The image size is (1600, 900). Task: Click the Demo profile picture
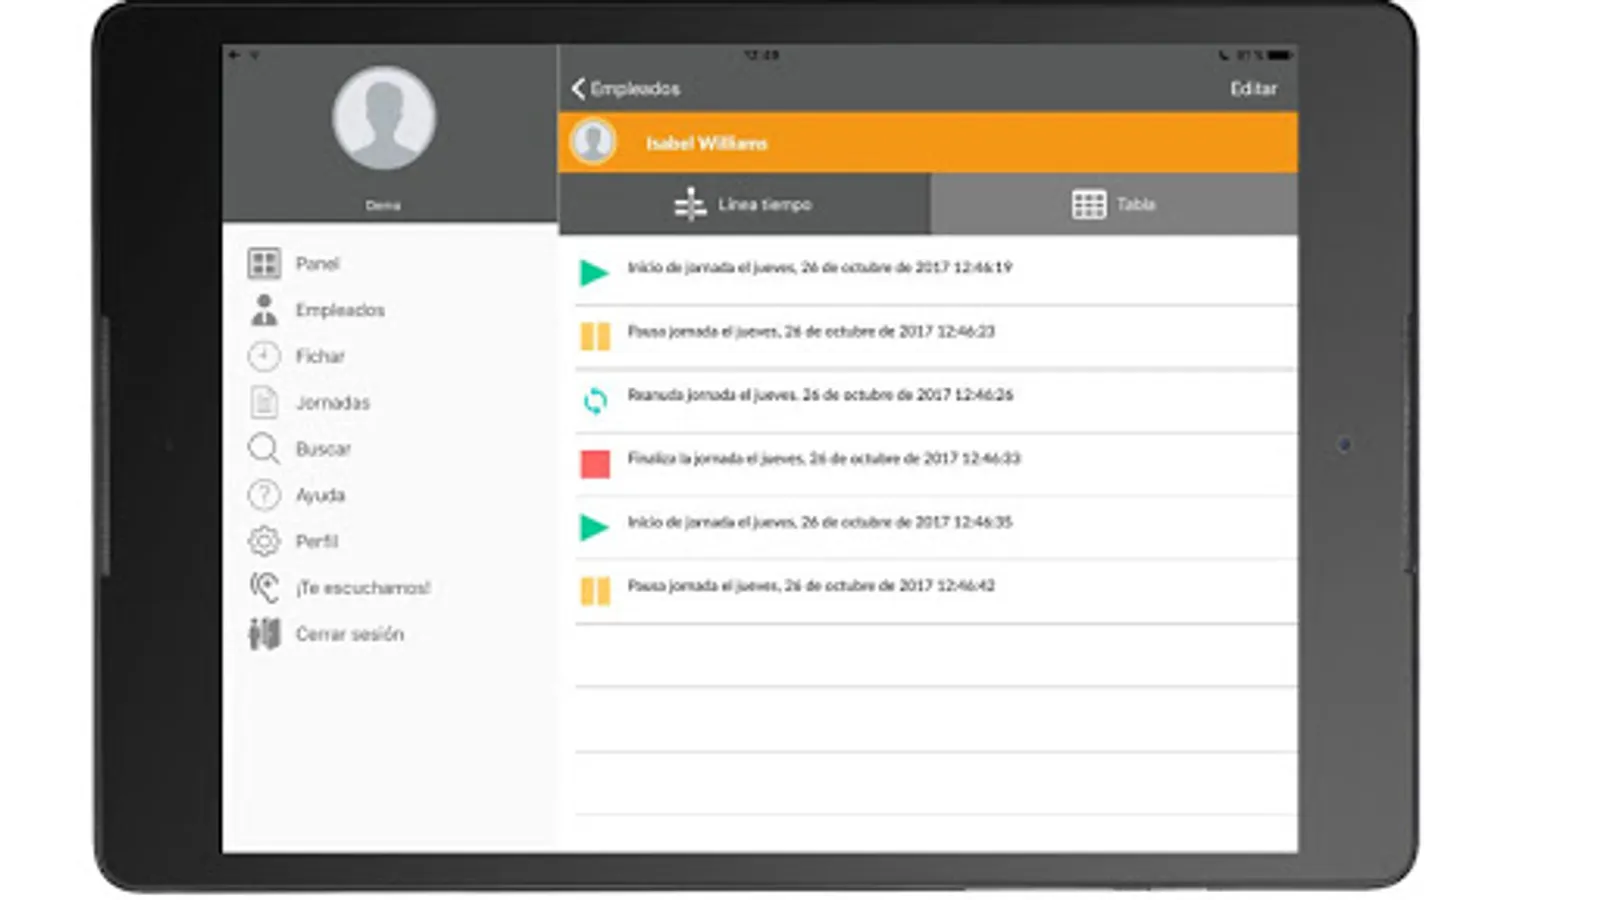pos(383,118)
